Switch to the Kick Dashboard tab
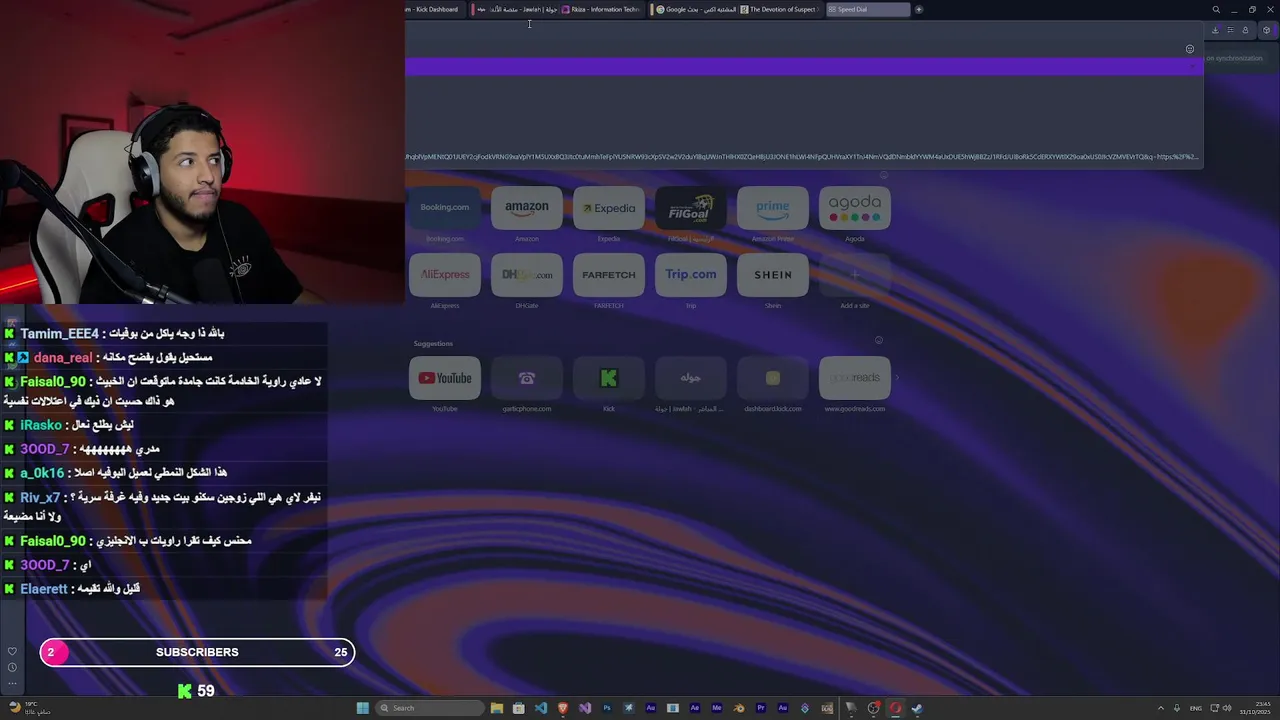The width and height of the screenshot is (1280, 720). (x=433, y=9)
